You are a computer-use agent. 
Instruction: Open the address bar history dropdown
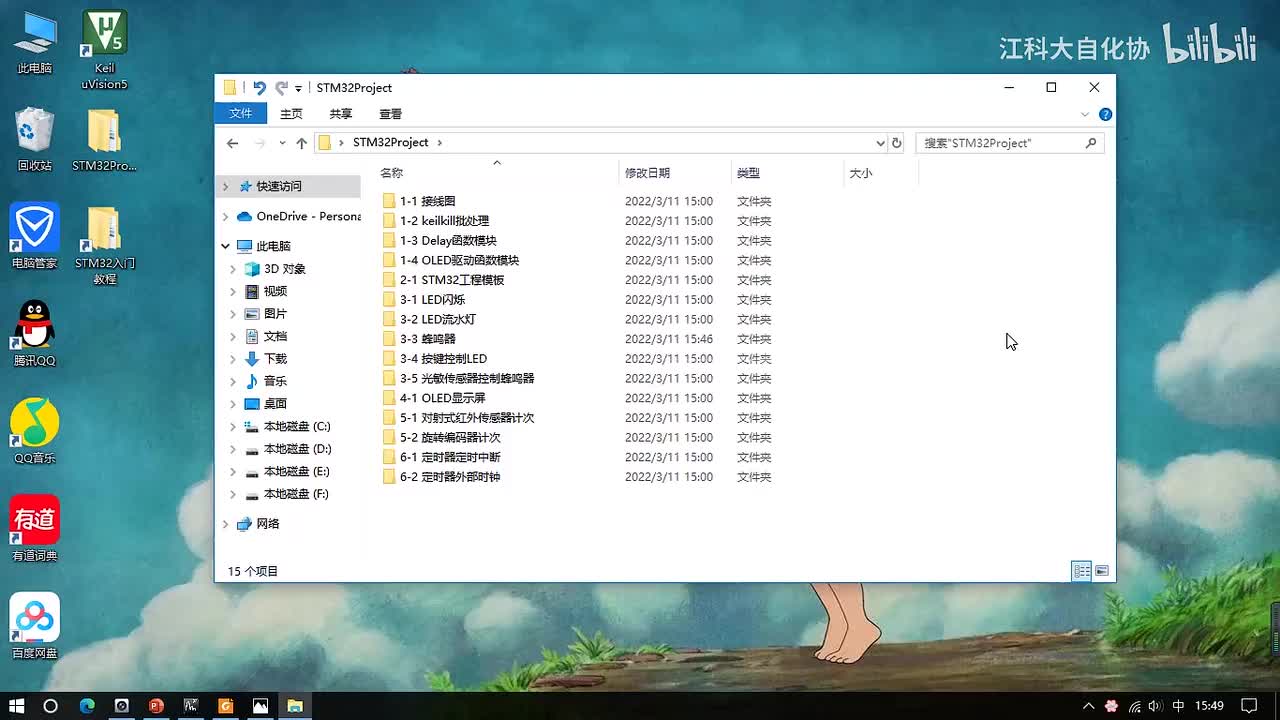pos(880,143)
